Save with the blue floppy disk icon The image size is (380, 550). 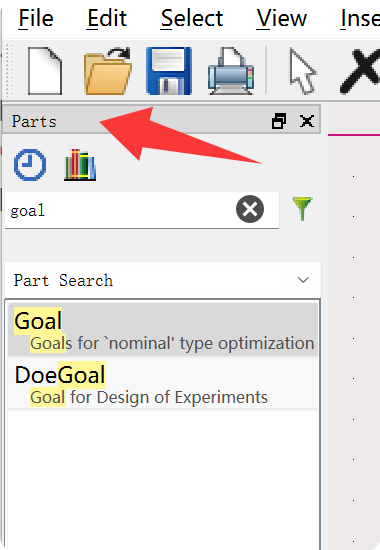(169, 71)
